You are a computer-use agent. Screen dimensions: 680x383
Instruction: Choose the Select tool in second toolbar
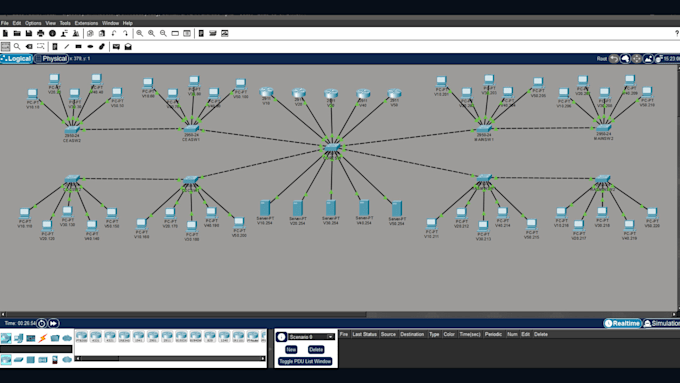(6, 46)
